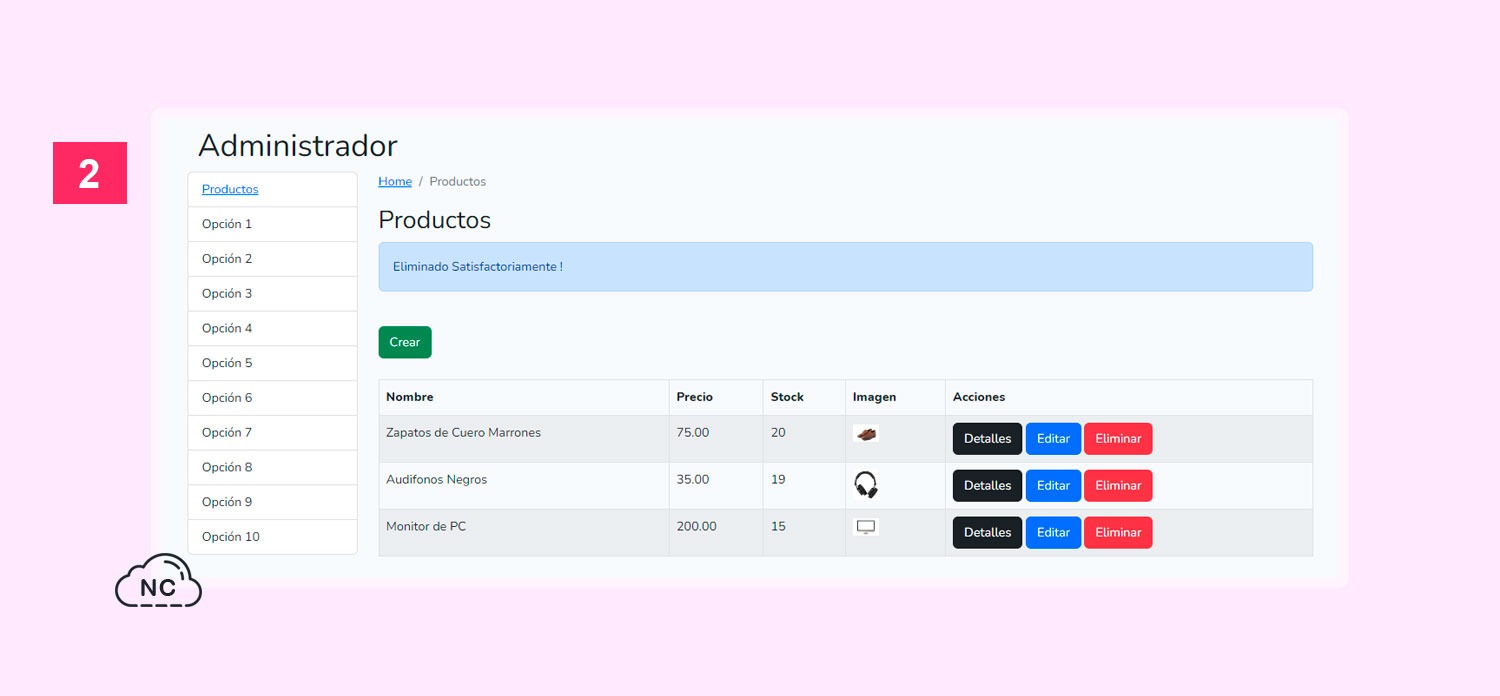Open Opción 1 in the sidebar

(272, 224)
